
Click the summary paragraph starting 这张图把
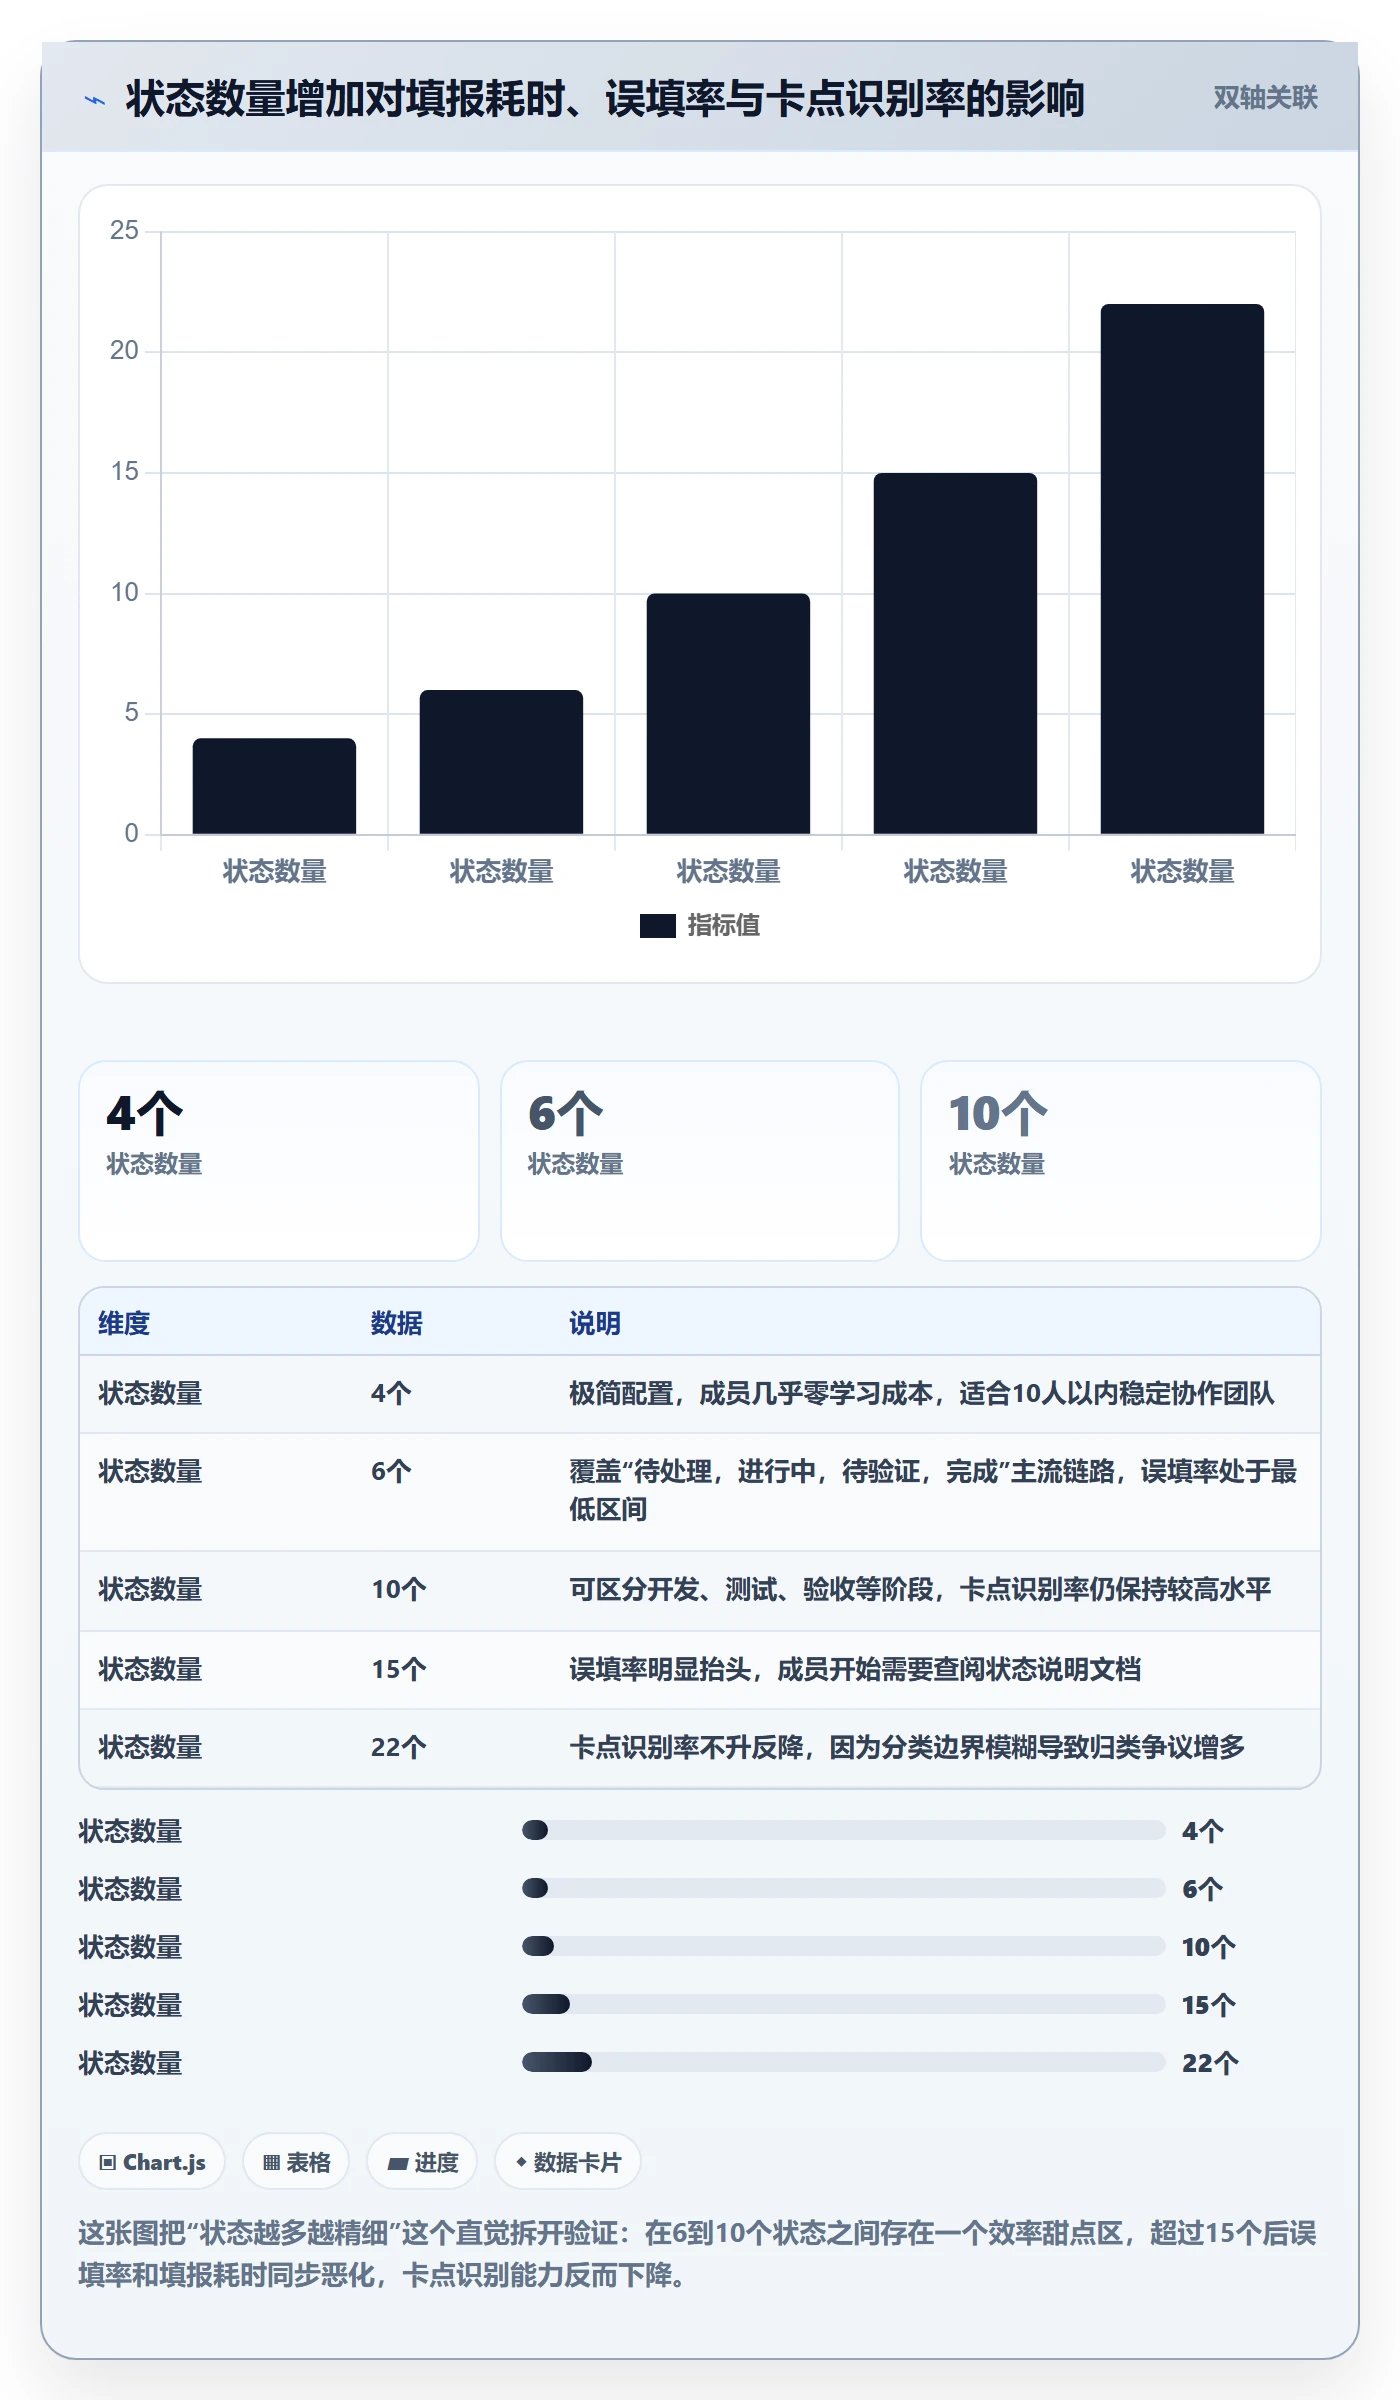point(698,2254)
